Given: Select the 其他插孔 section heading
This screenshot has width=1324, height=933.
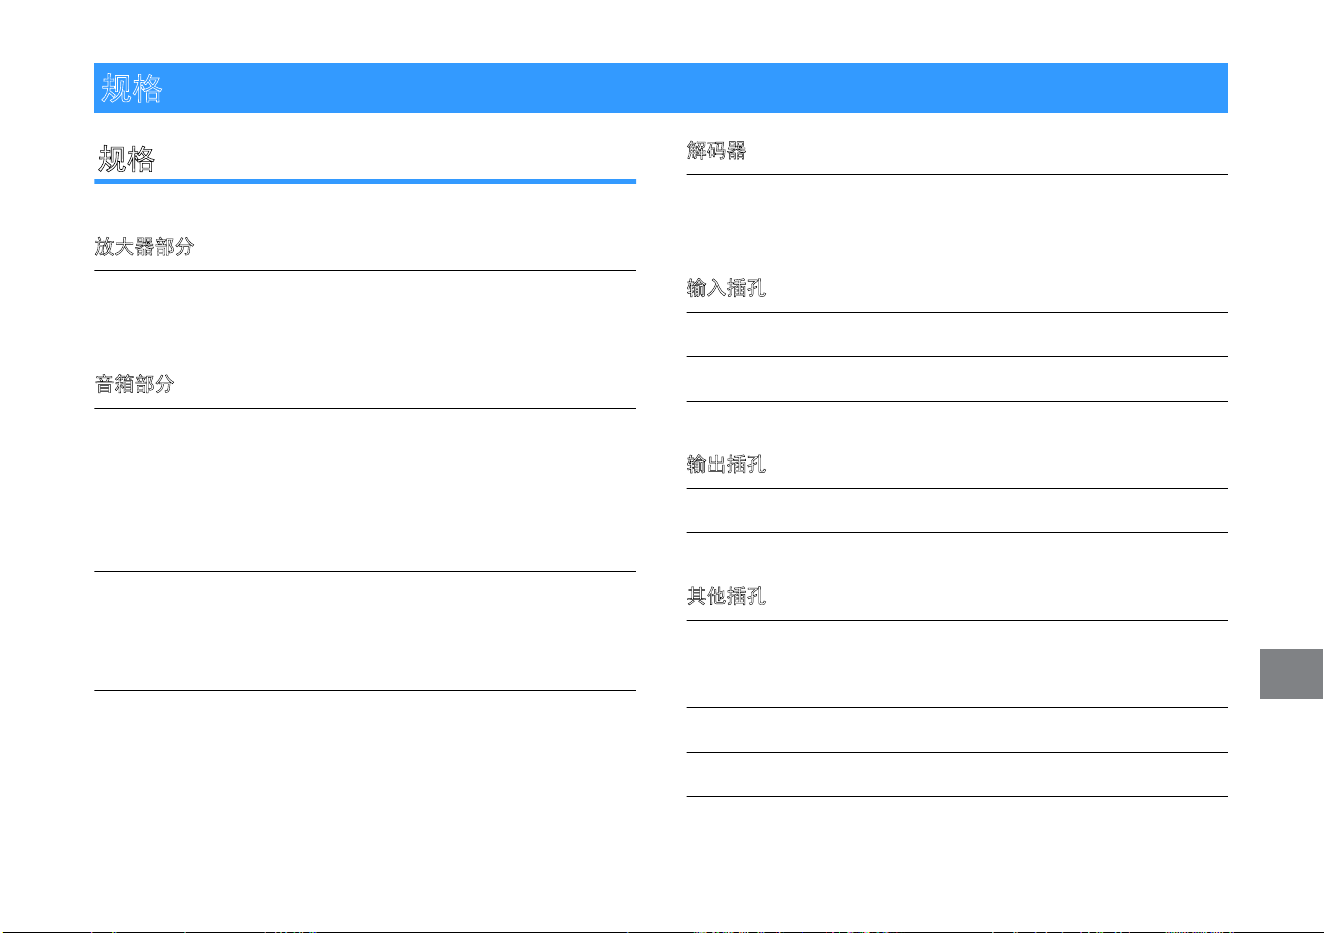Looking at the screenshot, I should click(x=726, y=596).
